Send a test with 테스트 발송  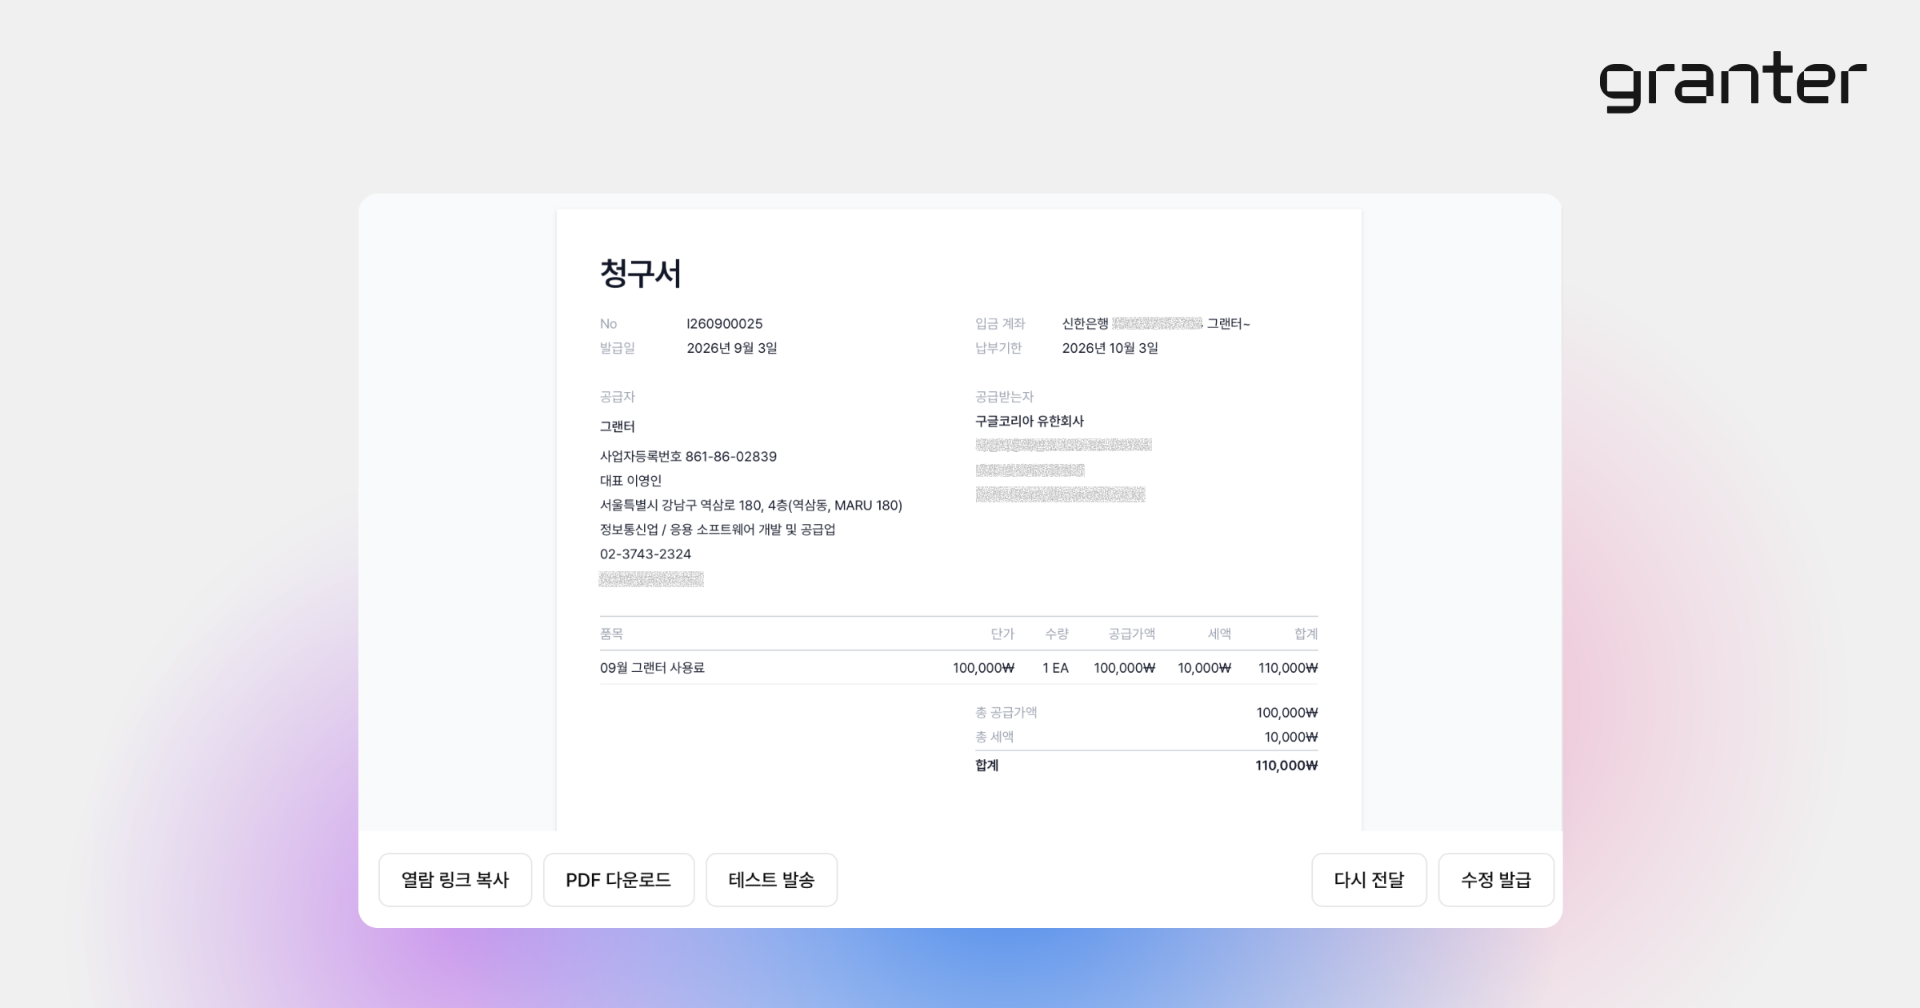pos(771,880)
